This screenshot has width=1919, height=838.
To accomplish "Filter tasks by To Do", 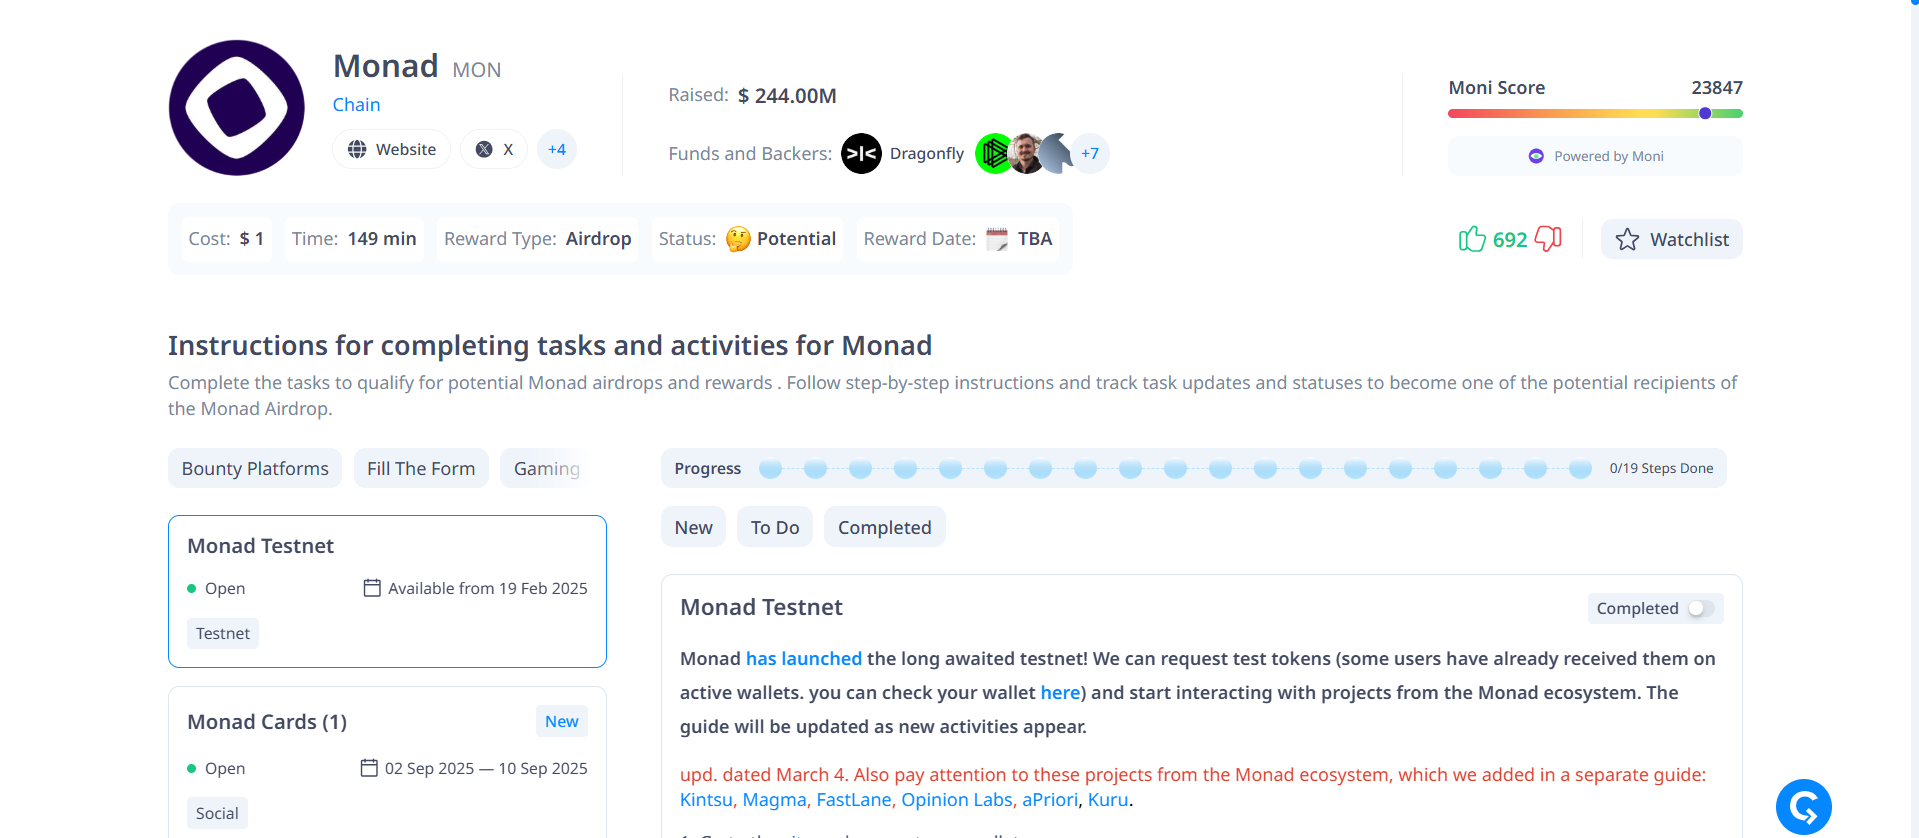I will (x=775, y=527).
